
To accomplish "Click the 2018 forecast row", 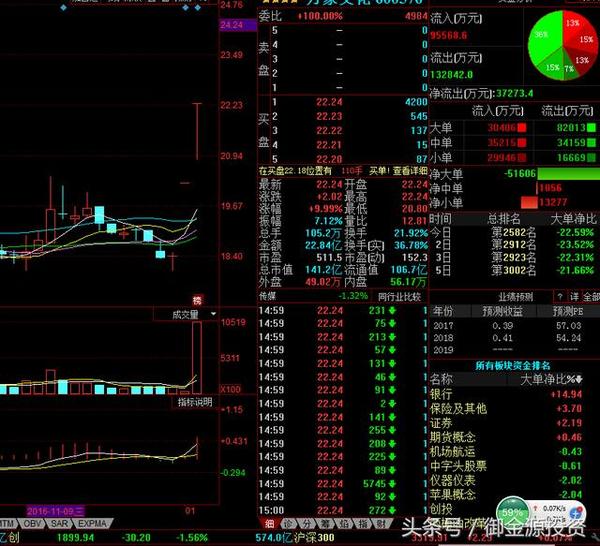I will pyautogui.click(x=513, y=338).
